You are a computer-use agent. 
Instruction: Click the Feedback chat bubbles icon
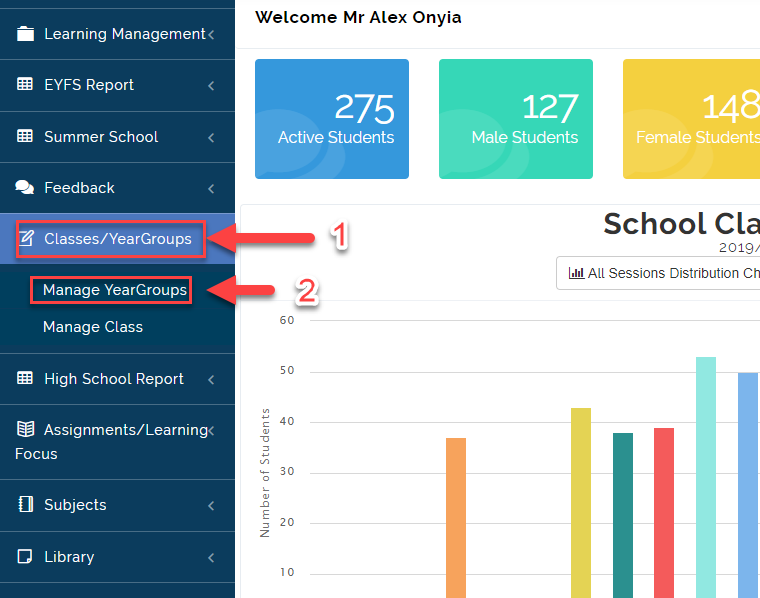tap(25, 188)
